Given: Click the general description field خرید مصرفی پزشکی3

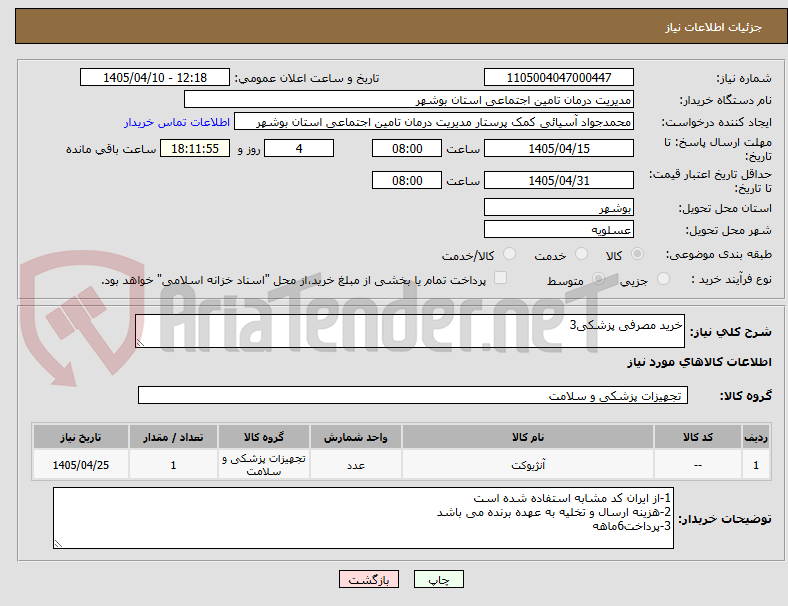Looking at the screenshot, I should click(x=410, y=331).
